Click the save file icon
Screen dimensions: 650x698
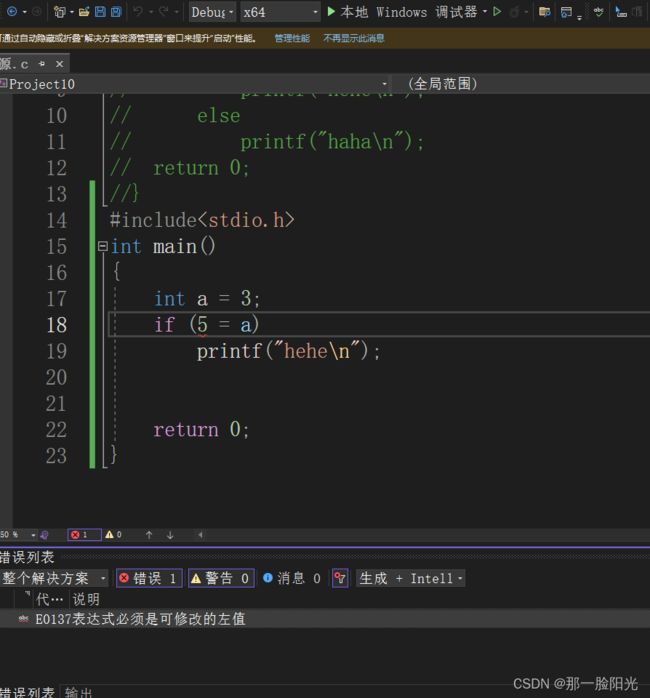(101, 12)
